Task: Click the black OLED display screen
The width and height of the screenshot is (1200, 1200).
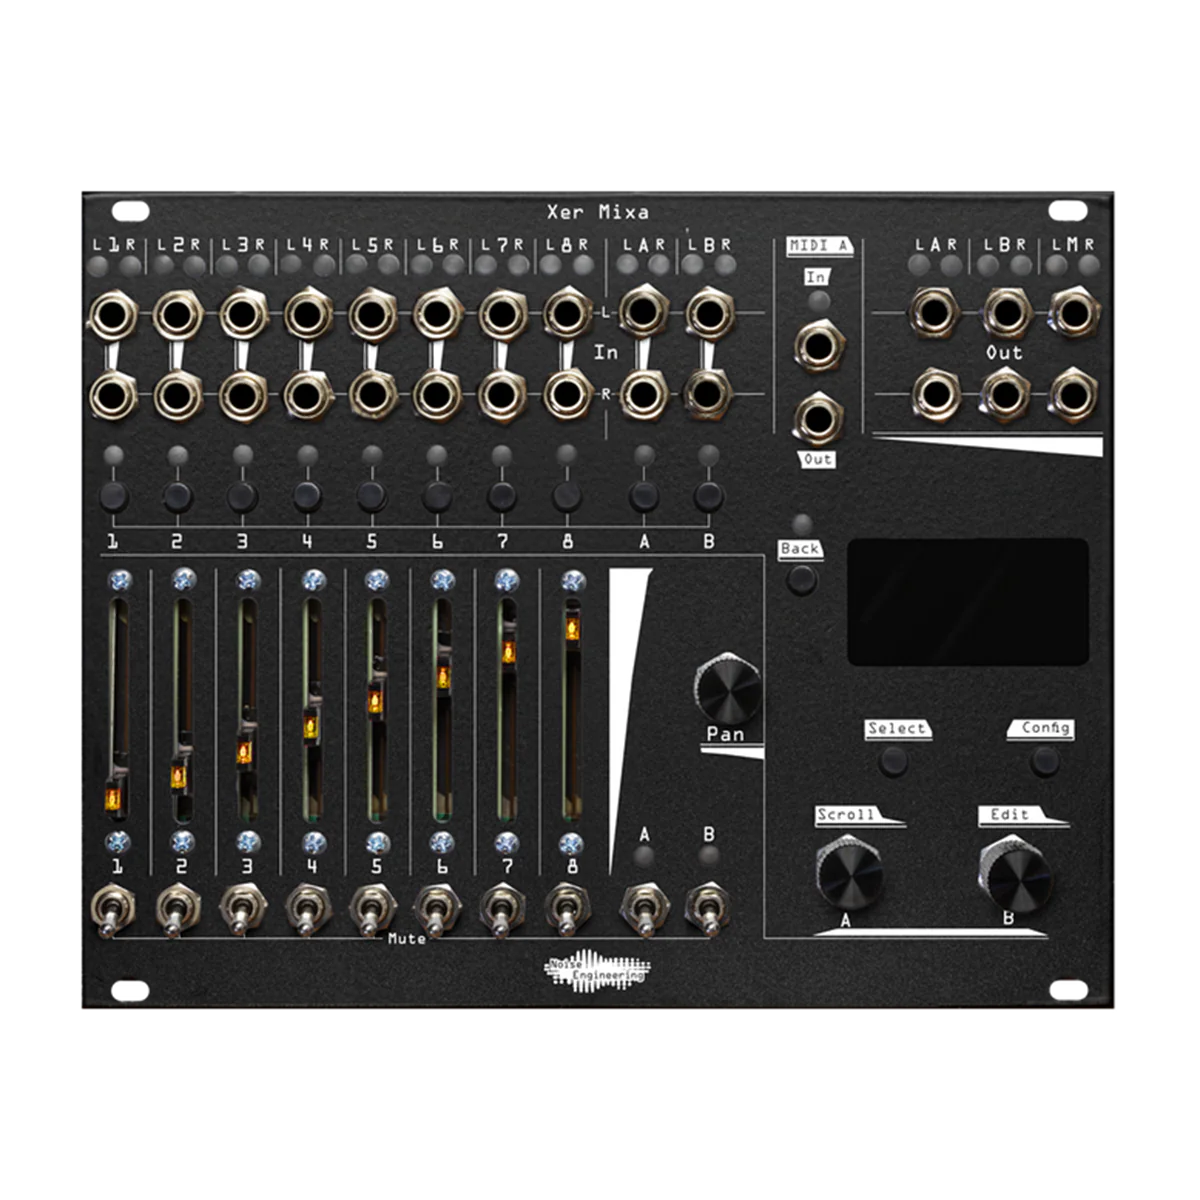Action: (968, 601)
